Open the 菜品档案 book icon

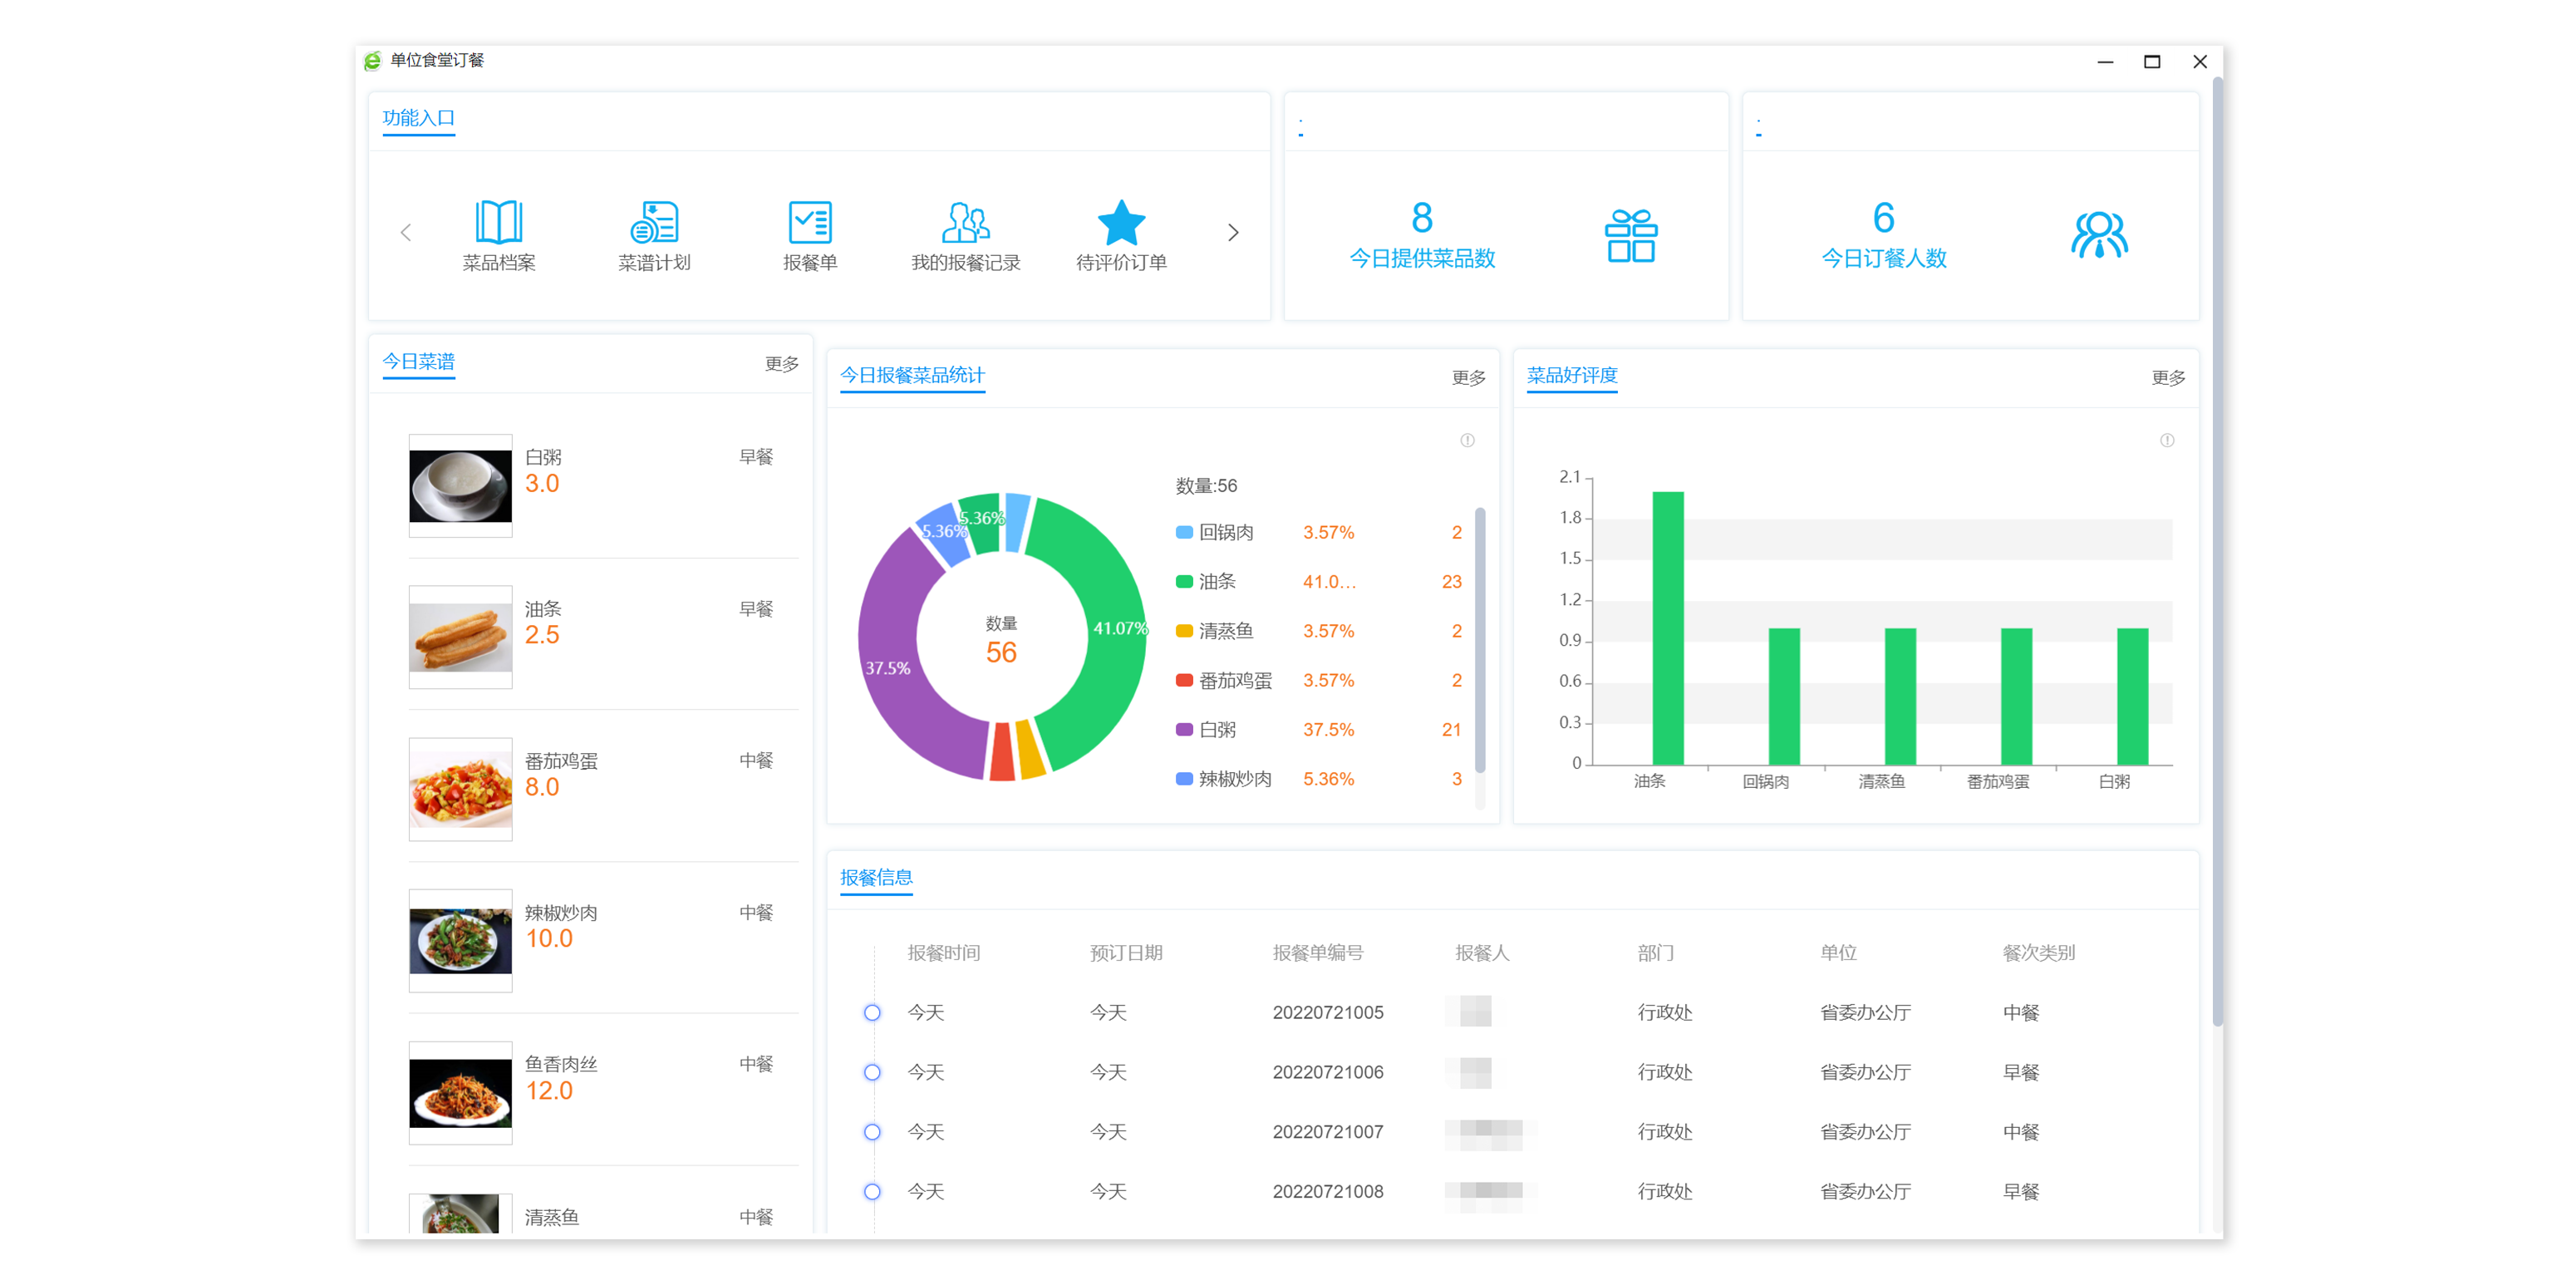click(x=498, y=222)
